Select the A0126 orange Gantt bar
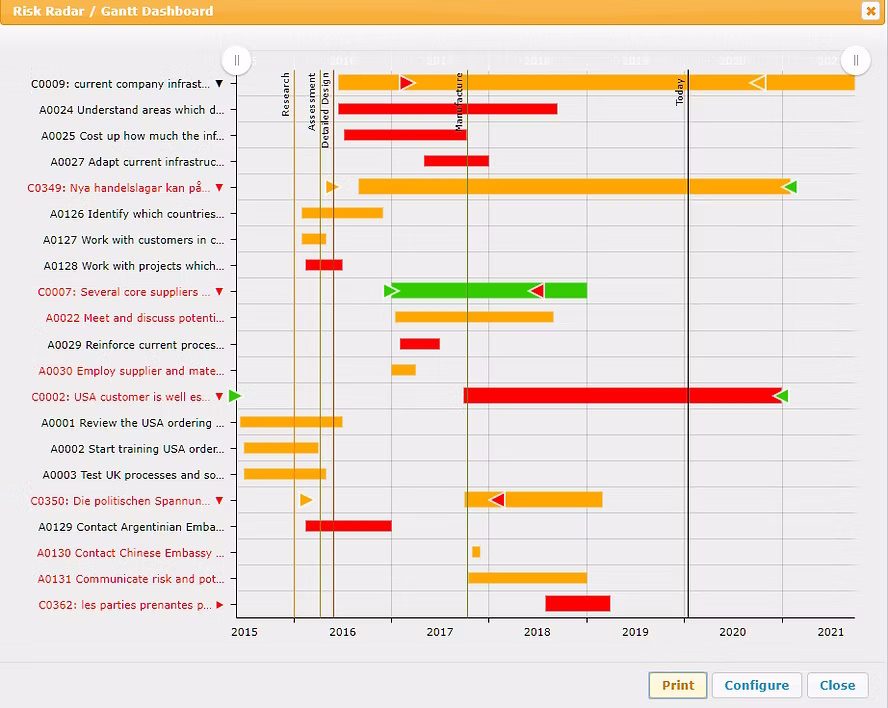The image size is (888, 708). click(342, 213)
